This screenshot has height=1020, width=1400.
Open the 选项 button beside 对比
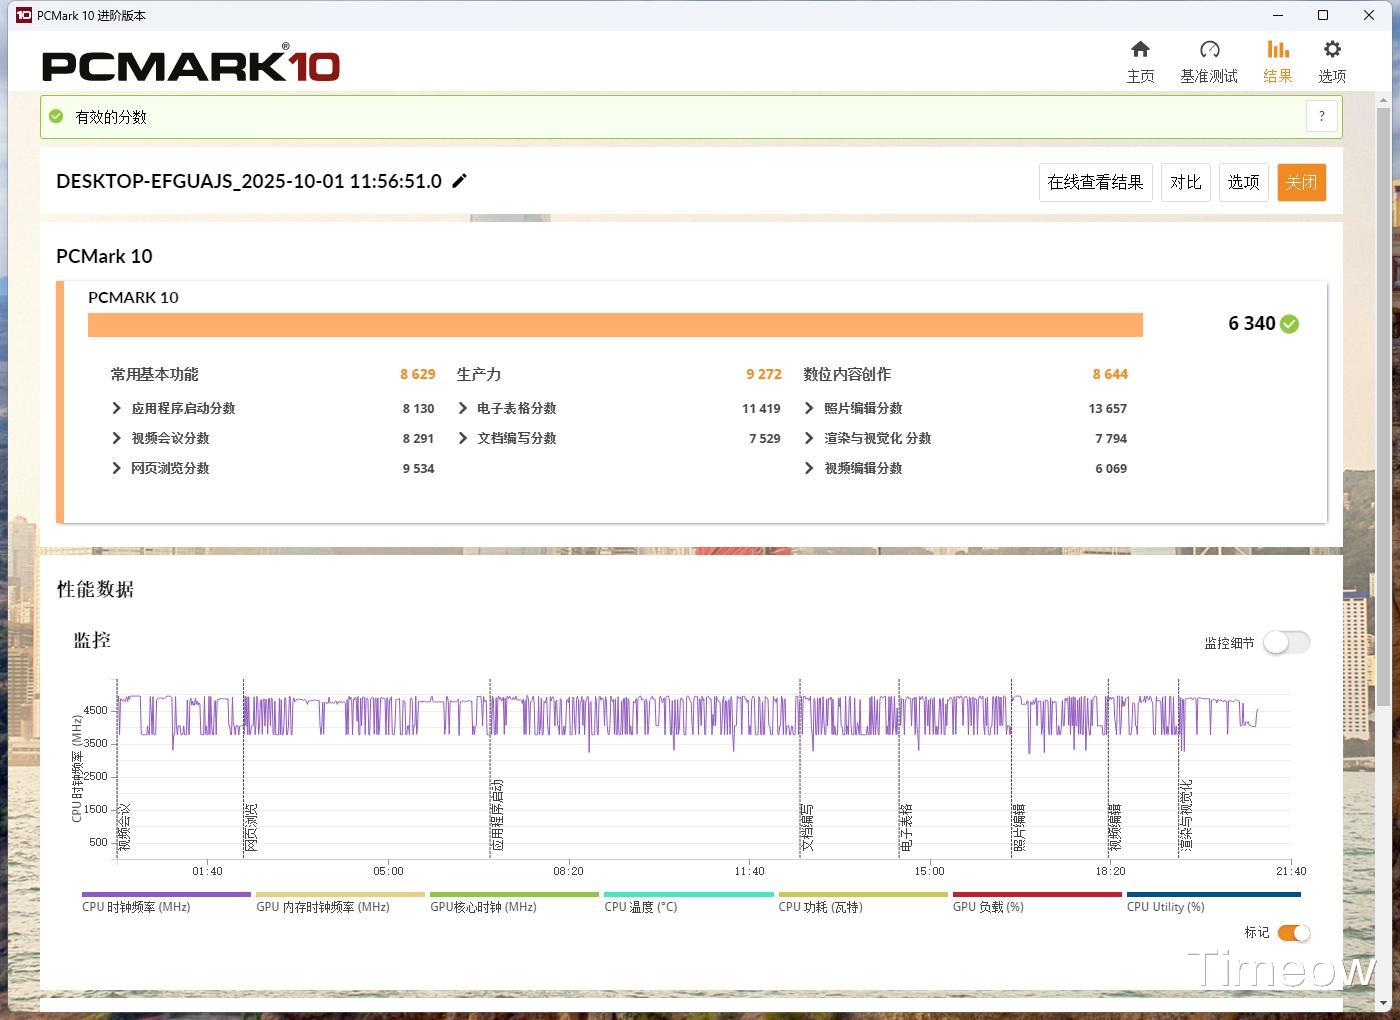tap(1243, 182)
